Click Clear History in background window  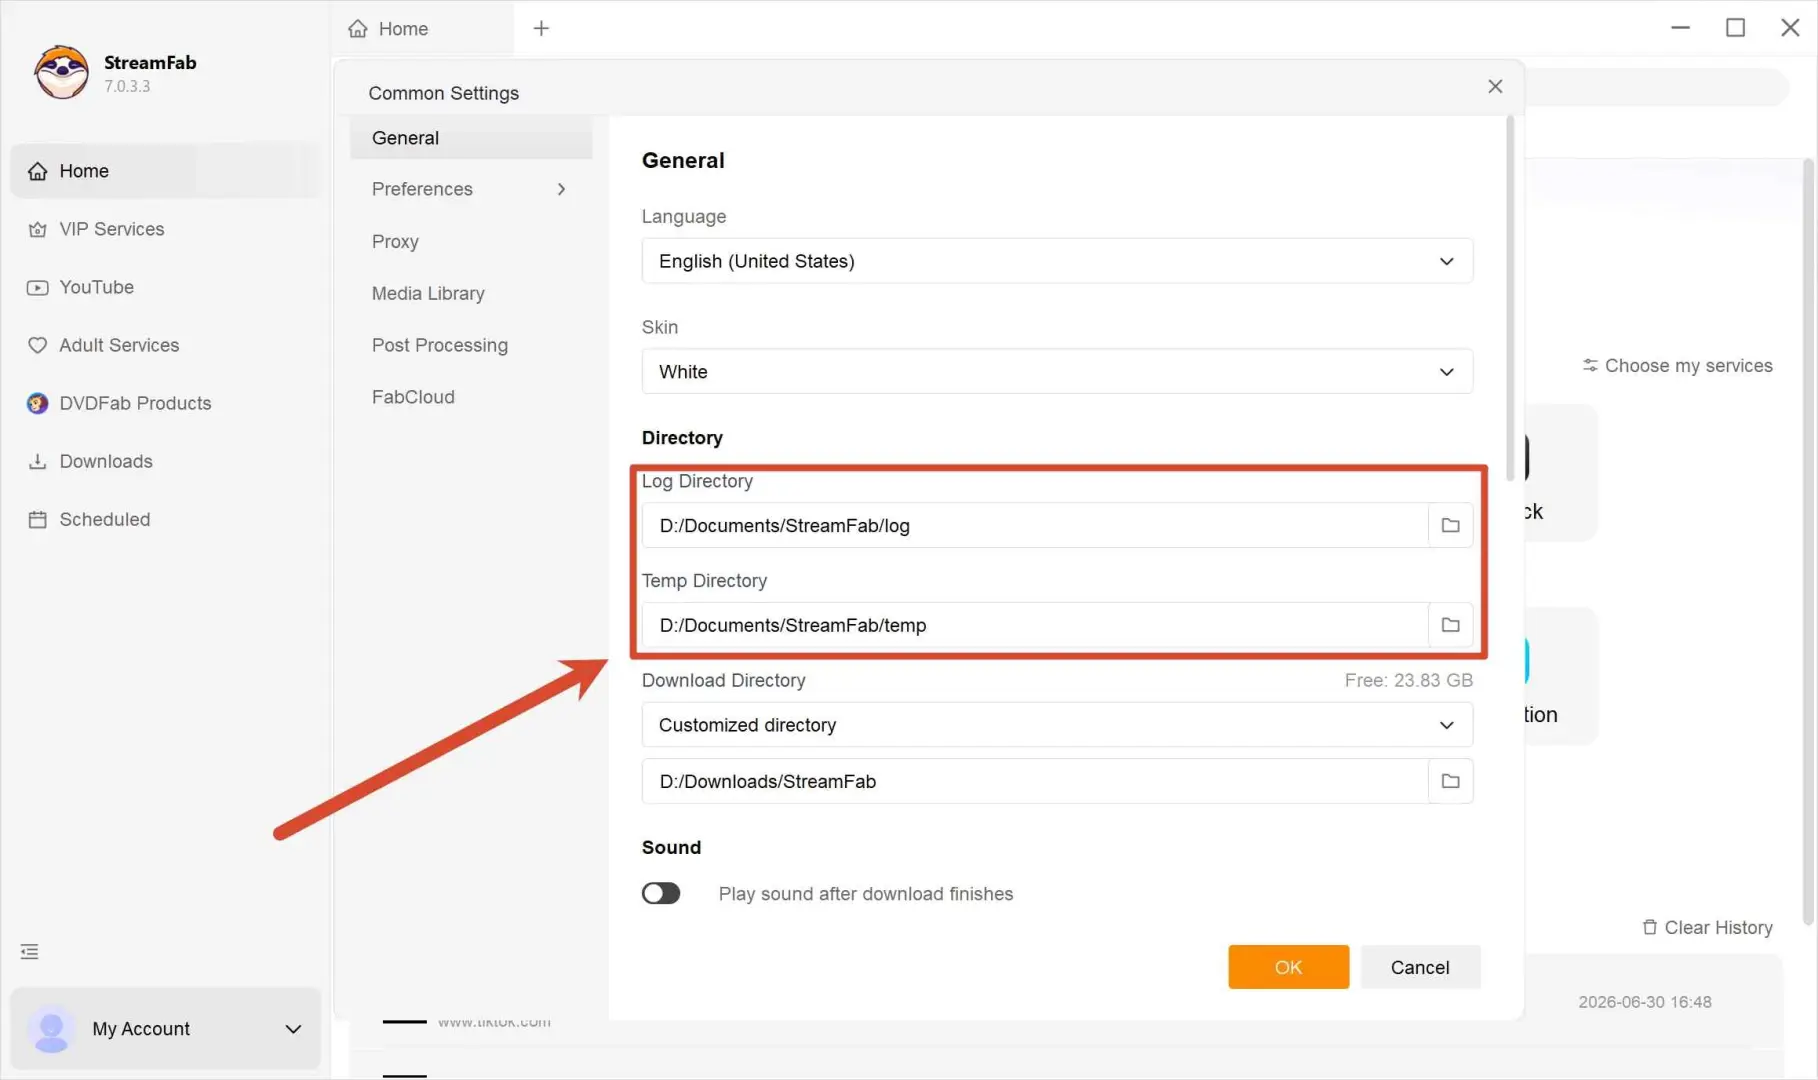(x=1707, y=928)
